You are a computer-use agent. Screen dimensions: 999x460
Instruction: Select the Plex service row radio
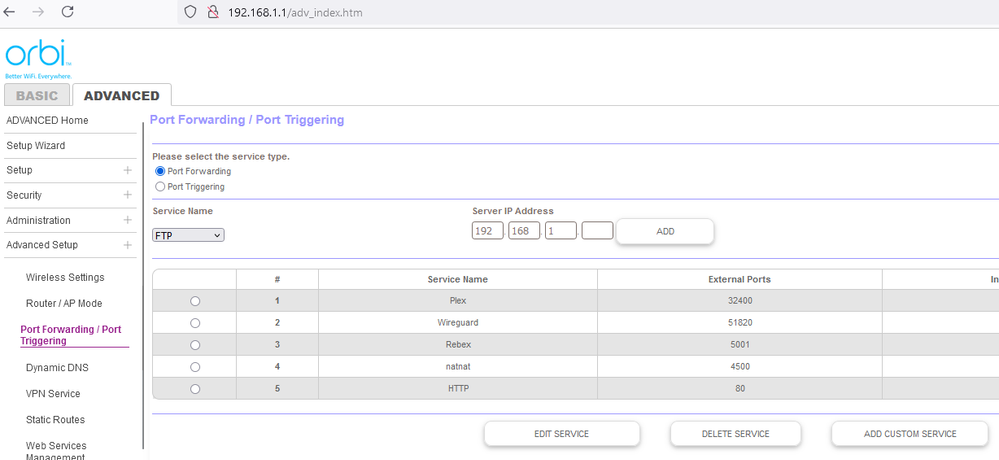click(194, 301)
